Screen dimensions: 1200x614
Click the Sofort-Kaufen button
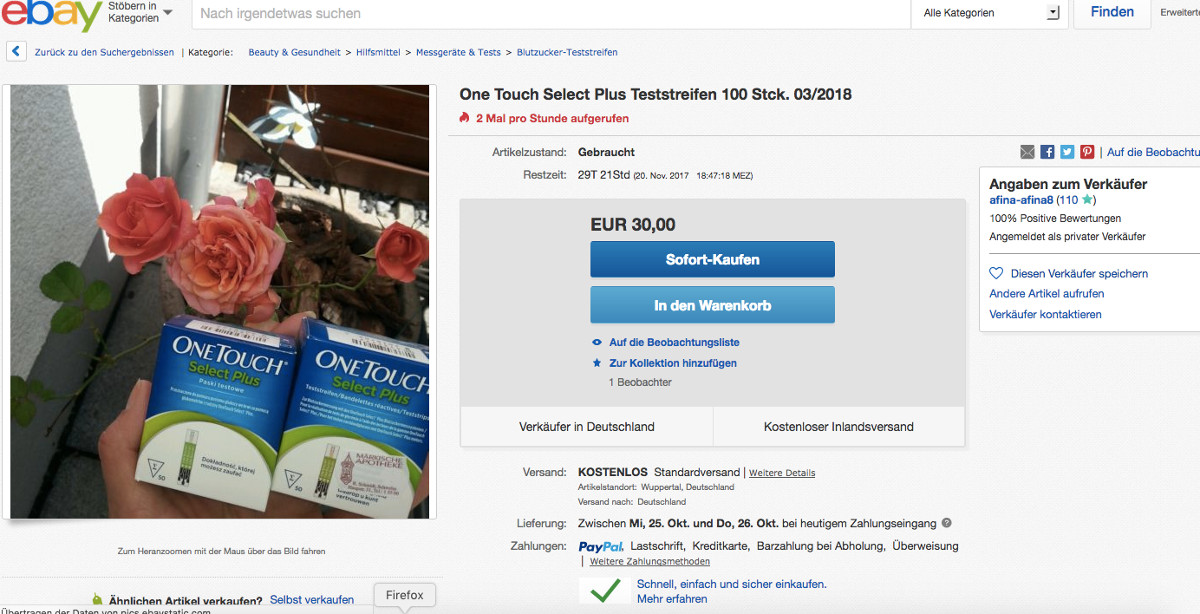[x=712, y=259]
